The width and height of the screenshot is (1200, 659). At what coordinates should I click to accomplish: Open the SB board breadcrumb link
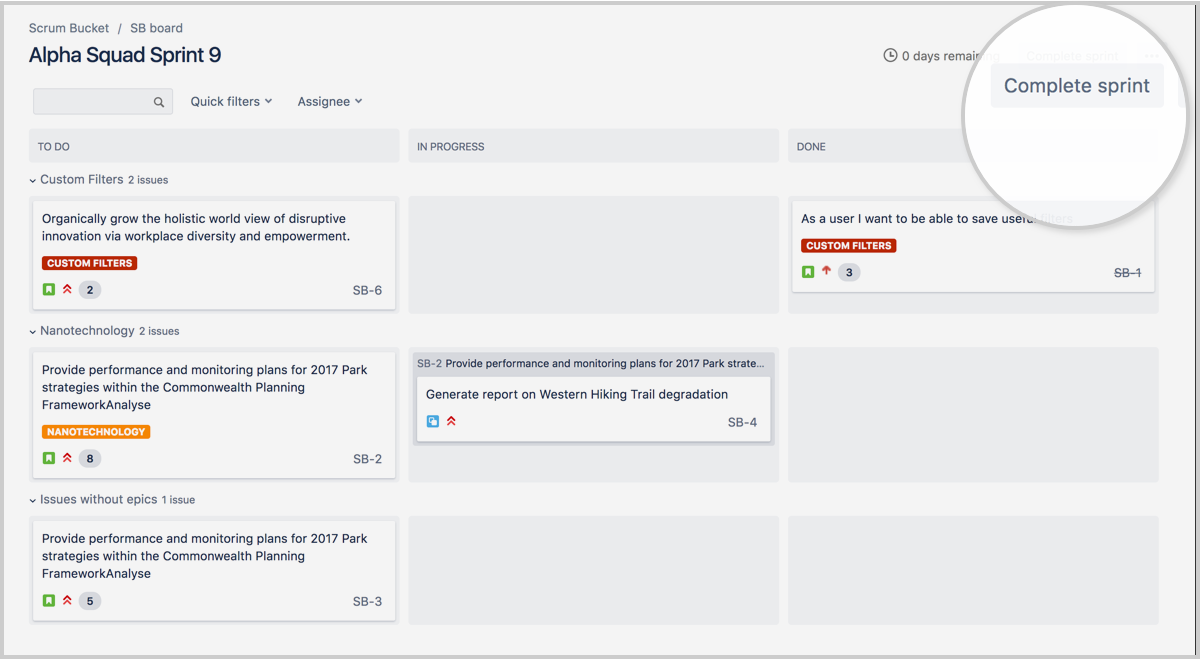[x=156, y=28]
